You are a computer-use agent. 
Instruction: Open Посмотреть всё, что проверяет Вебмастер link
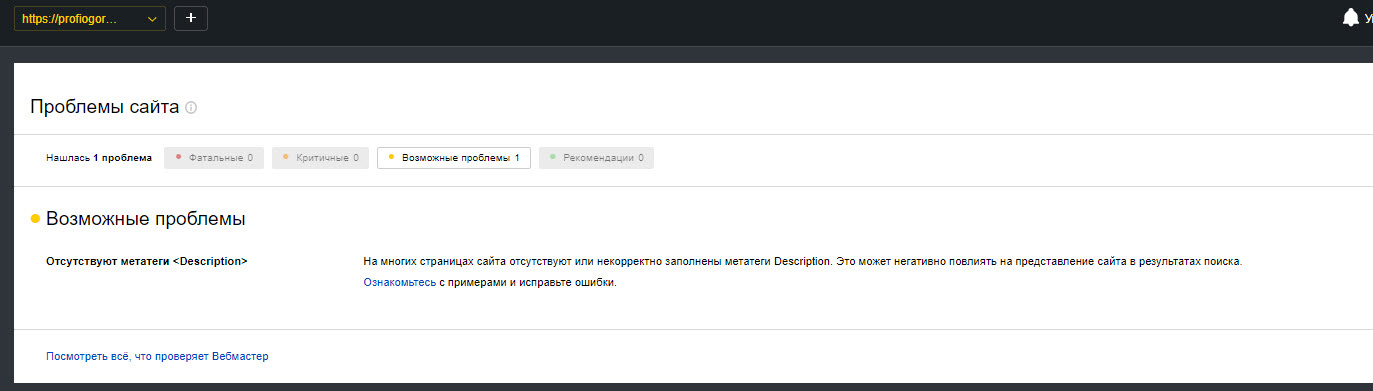coord(157,356)
